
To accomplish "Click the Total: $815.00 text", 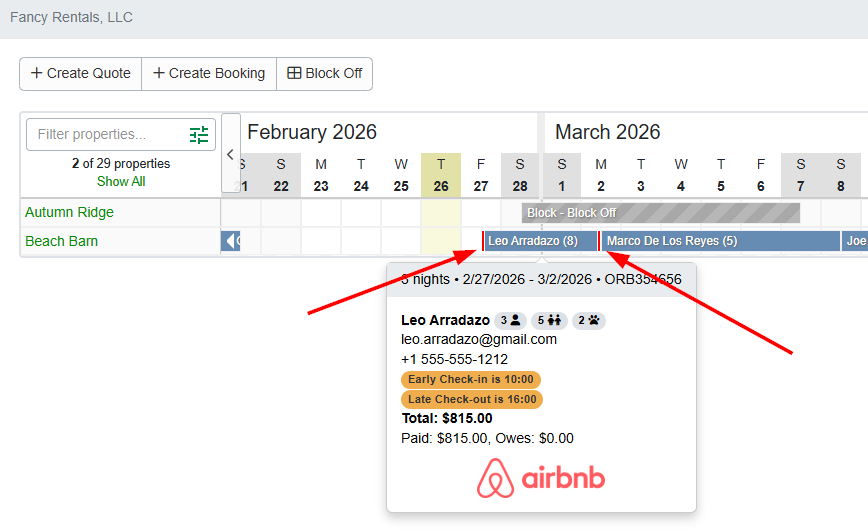I will (x=447, y=419).
